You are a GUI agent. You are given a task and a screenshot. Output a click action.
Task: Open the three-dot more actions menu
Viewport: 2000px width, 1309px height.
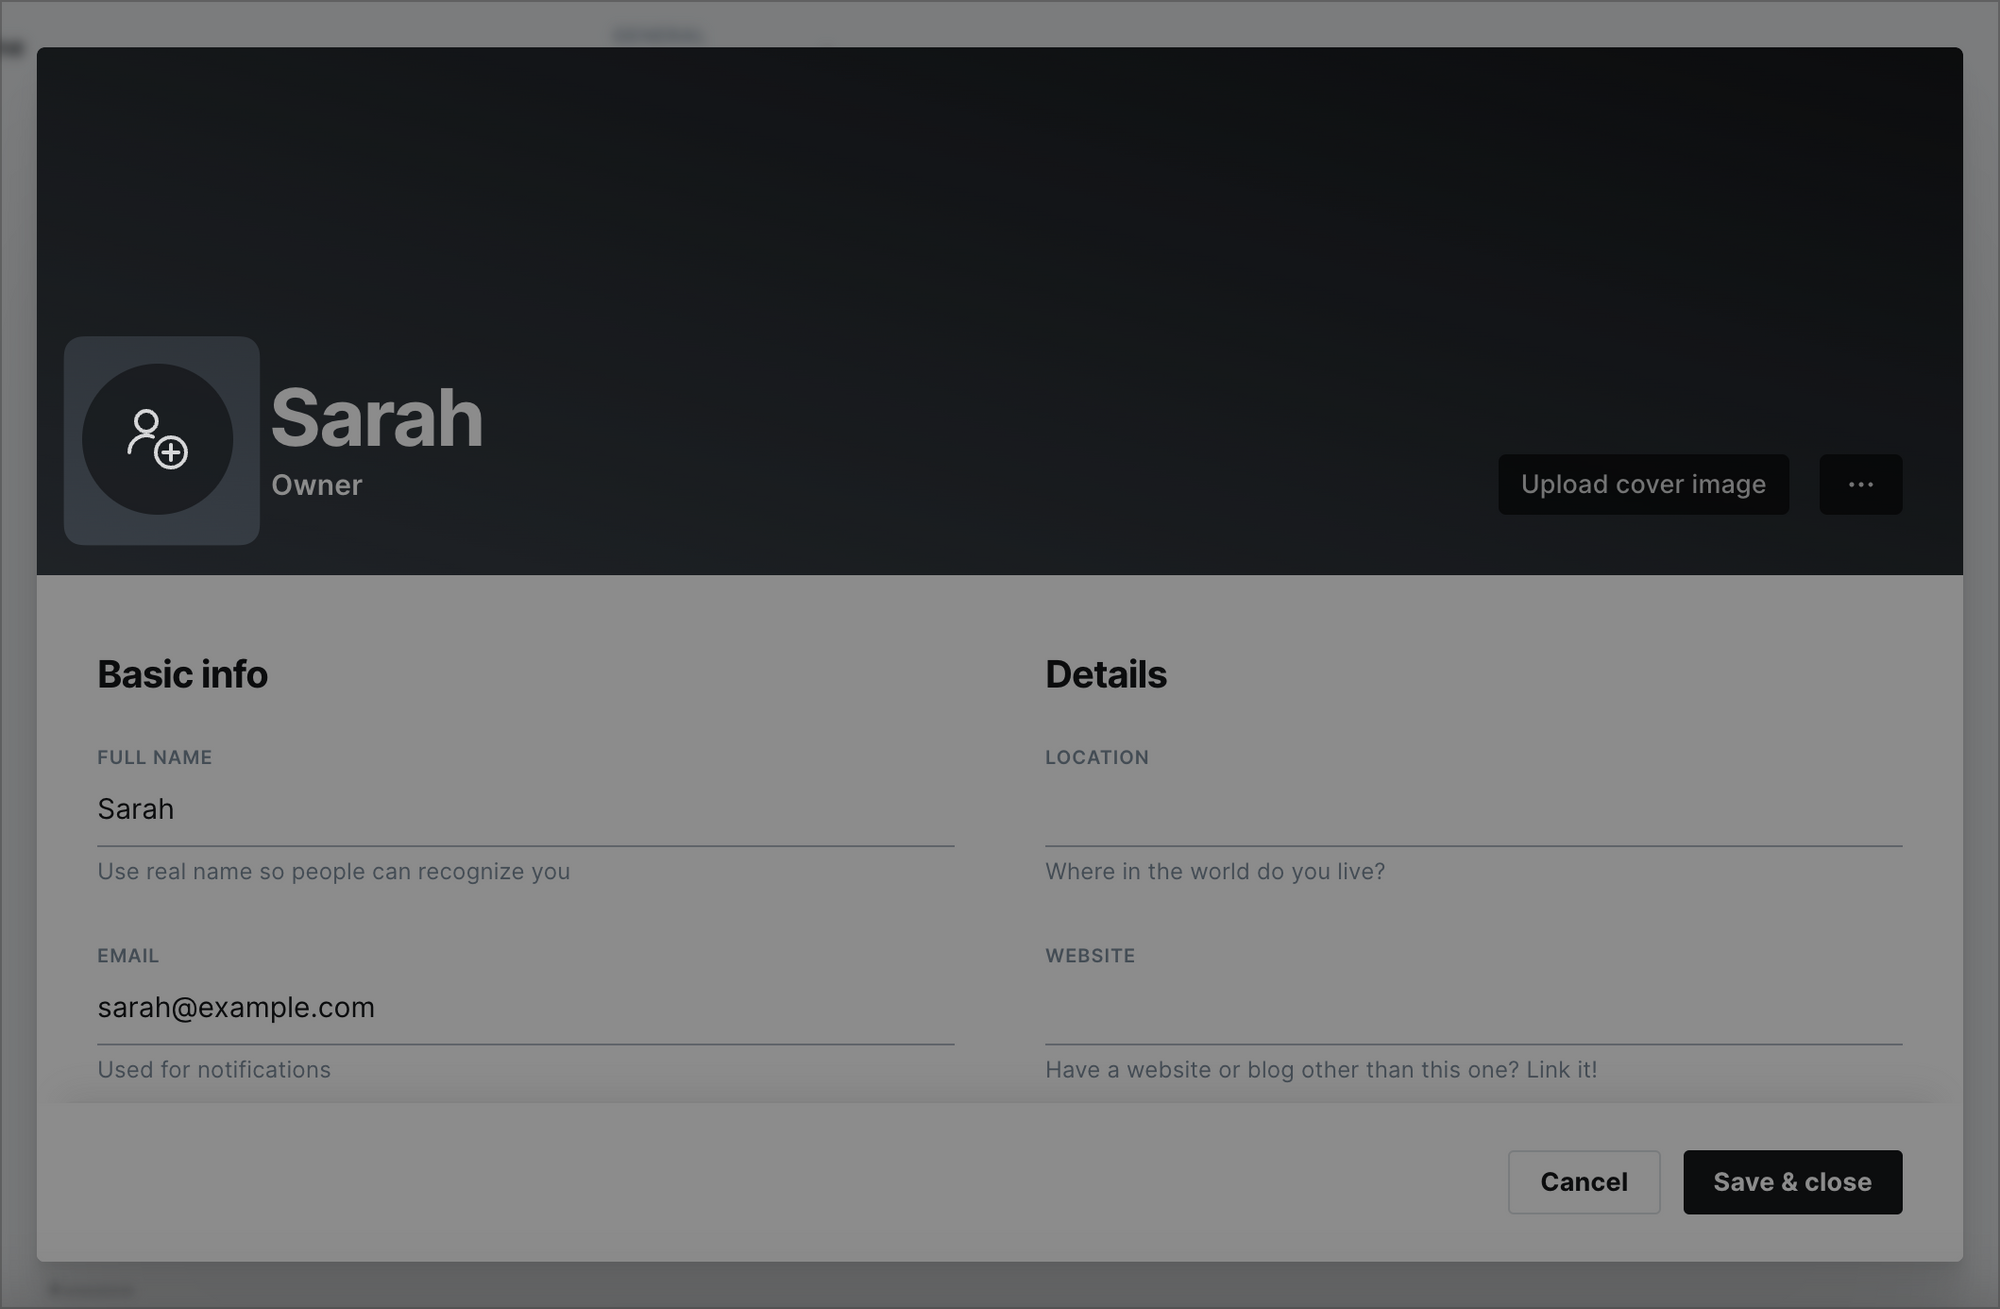(1860, 485)
